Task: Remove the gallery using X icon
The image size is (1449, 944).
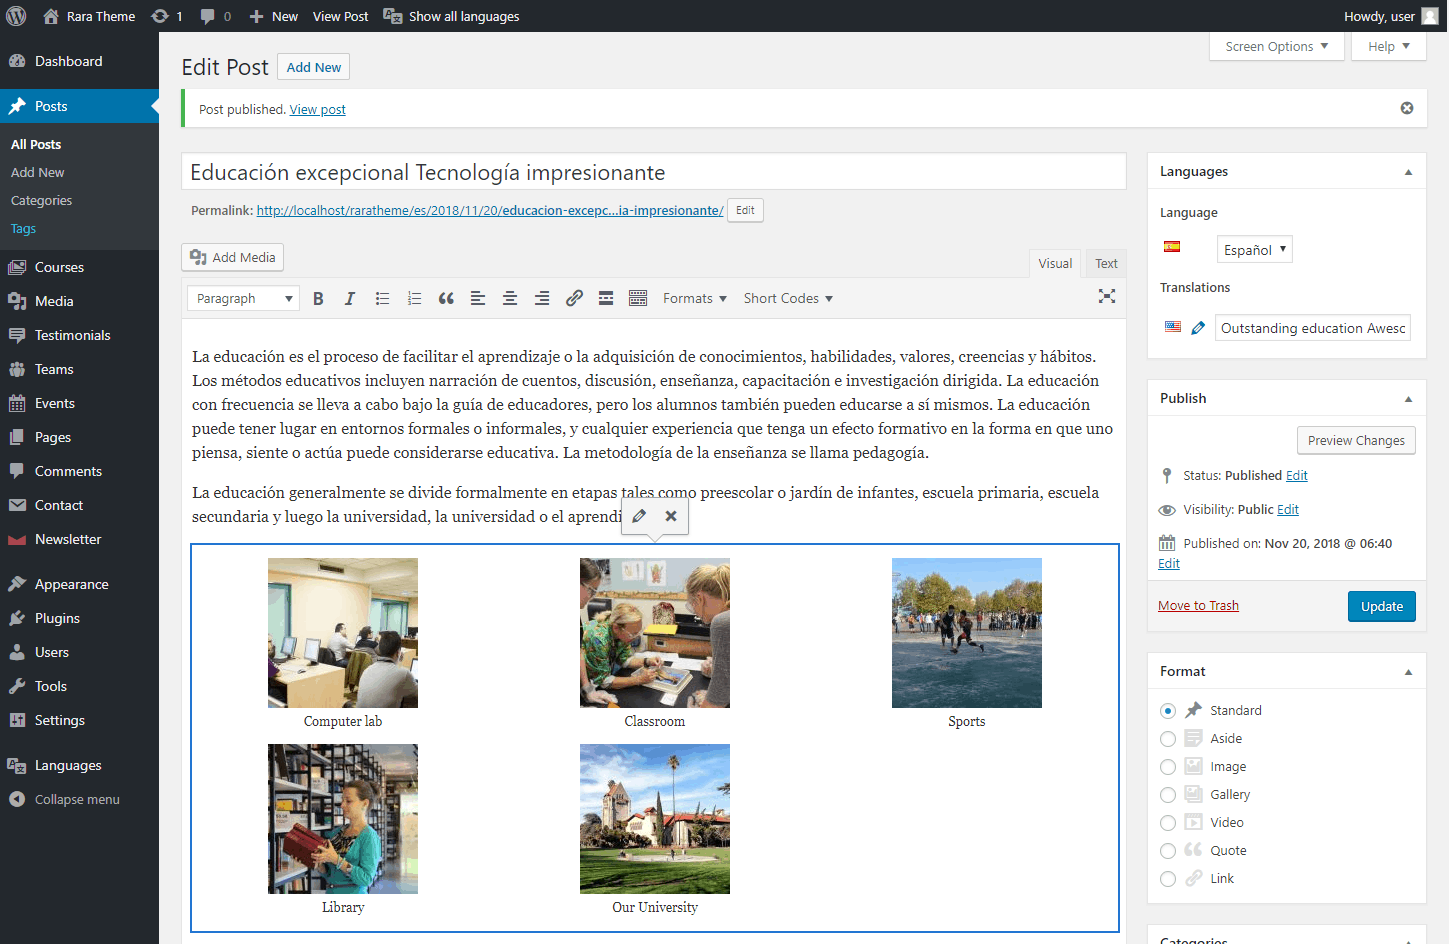Action: 671,516
